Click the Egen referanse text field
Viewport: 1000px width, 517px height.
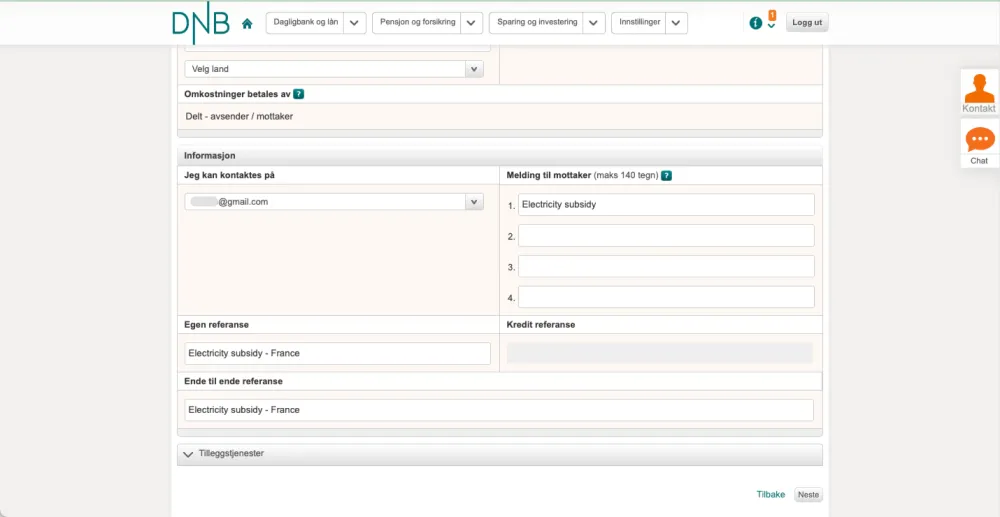(338, 354)
